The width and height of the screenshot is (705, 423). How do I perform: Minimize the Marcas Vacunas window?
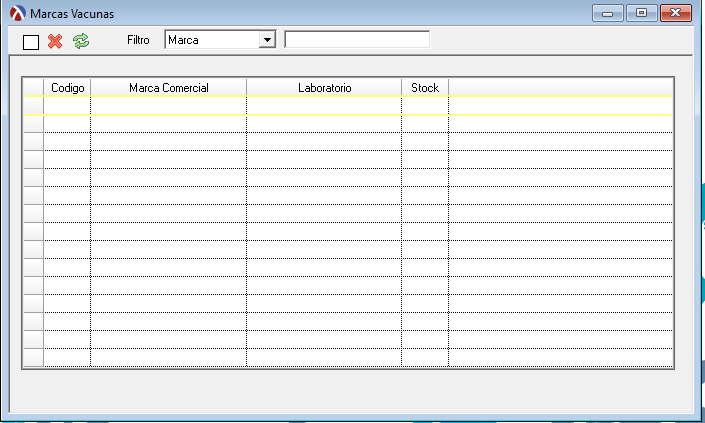click(x=607, y=14)
